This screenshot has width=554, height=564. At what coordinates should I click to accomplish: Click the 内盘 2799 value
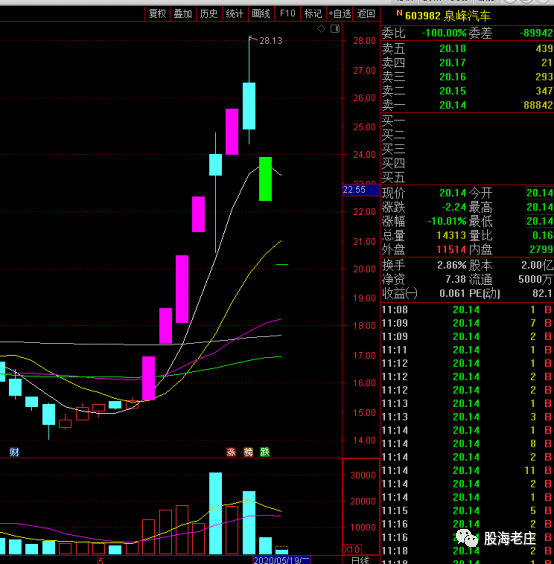coord(541,249)
